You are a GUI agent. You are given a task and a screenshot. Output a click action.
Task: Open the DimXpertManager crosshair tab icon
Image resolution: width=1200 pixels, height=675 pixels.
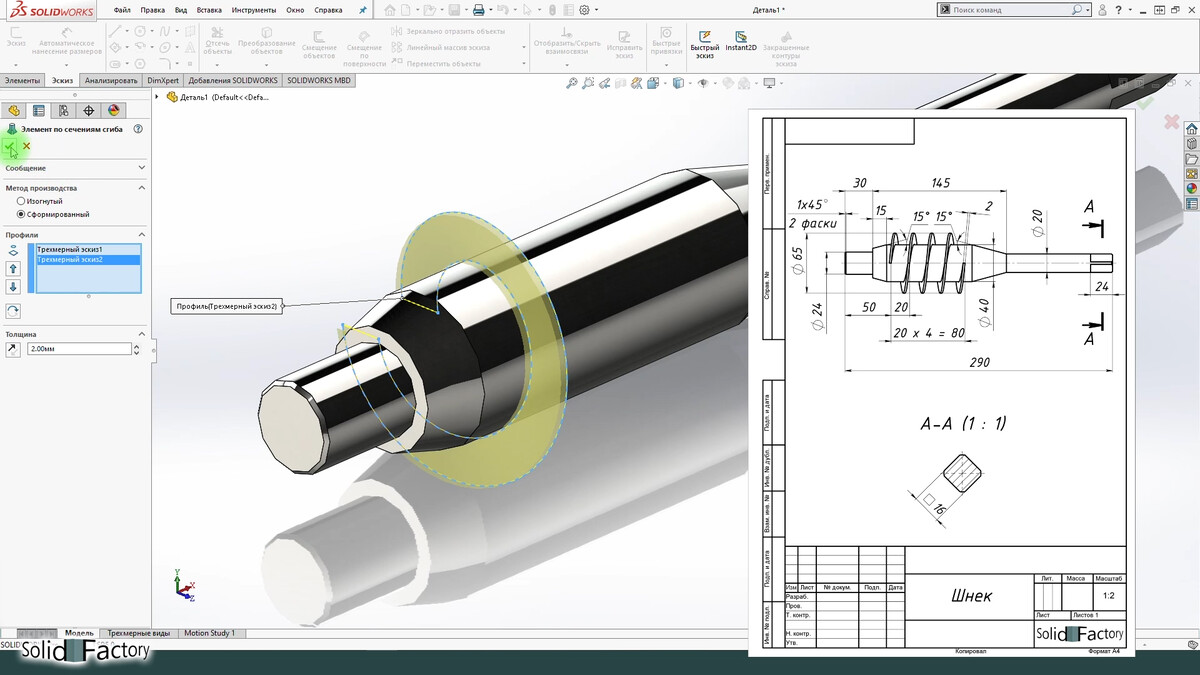89,111
